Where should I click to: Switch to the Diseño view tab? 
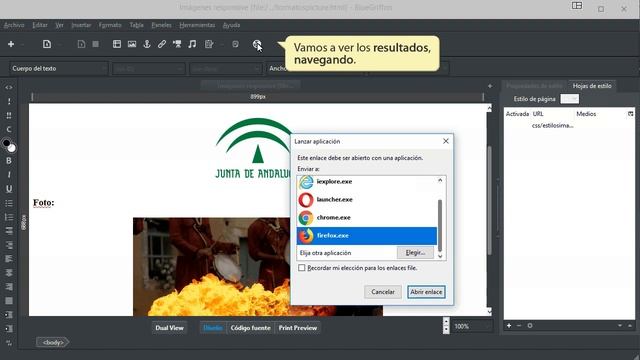click(x=213, y=328)
